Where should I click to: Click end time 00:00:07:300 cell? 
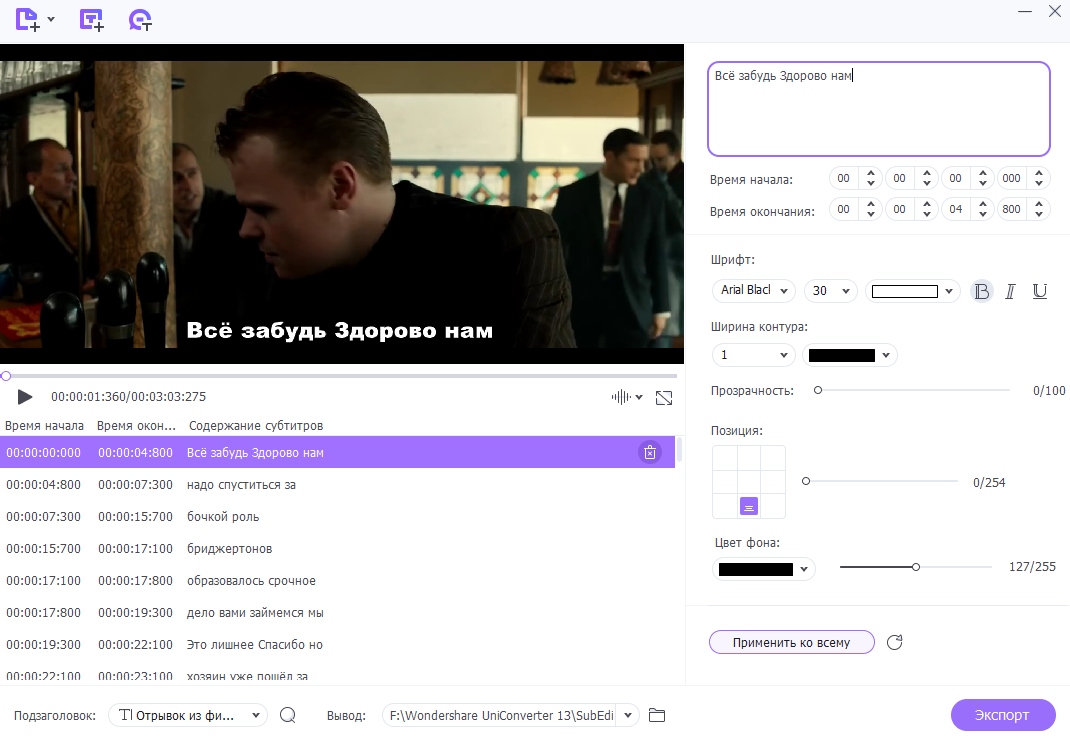tap(135, 485)
